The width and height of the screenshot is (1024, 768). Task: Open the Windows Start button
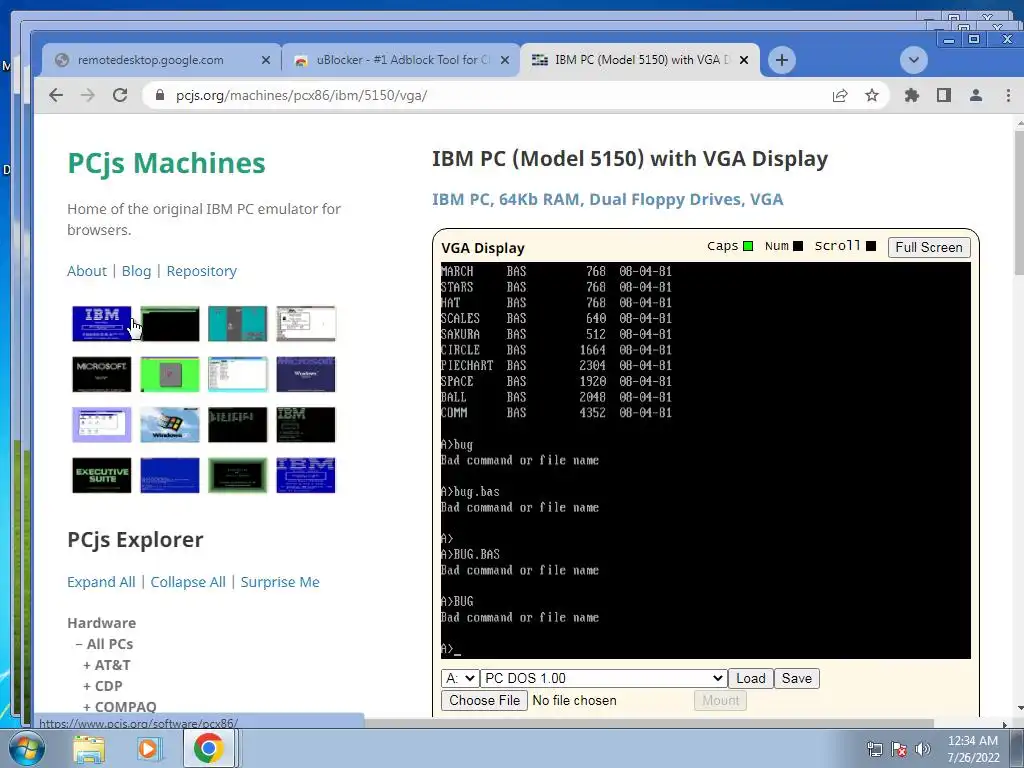pos(26,748)
